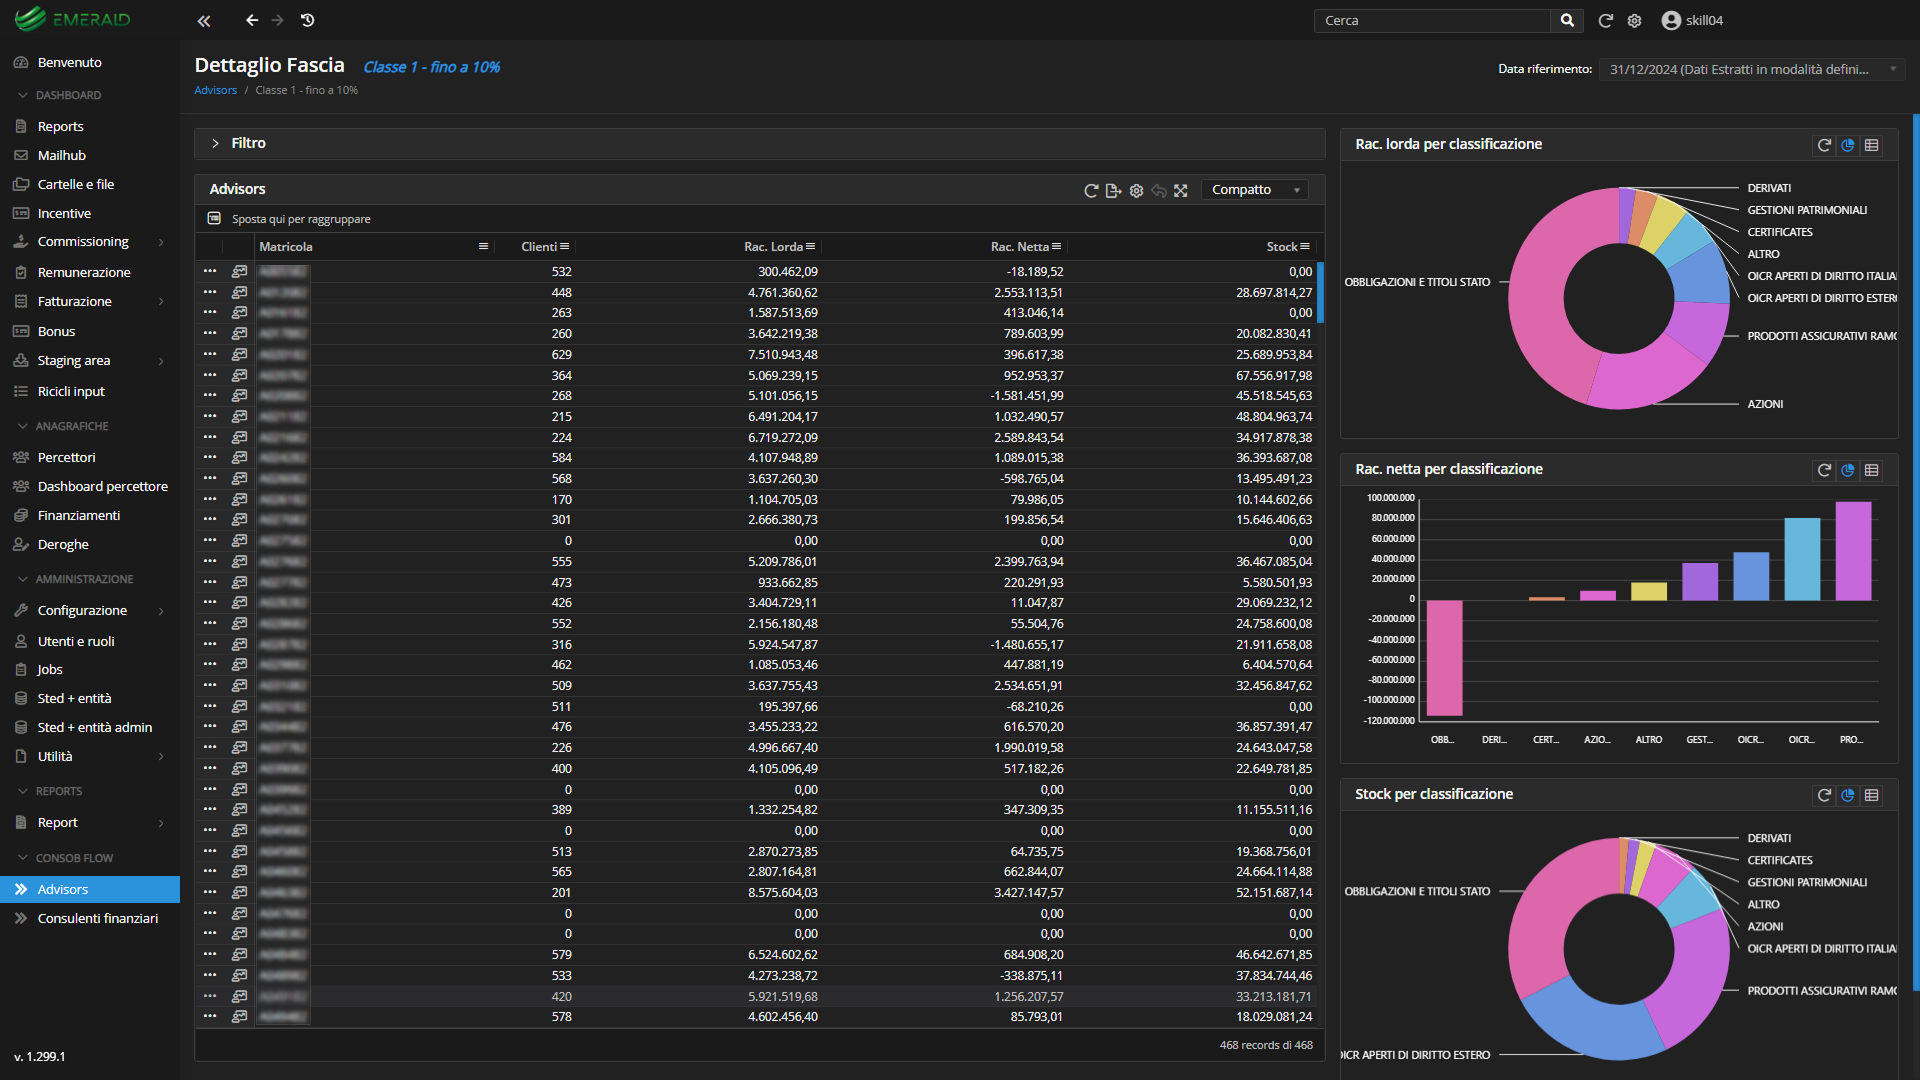This screenshot has width=1920, height=1080.
Task: Refresh page using top bar reload icon
Action: [1606, 20]
